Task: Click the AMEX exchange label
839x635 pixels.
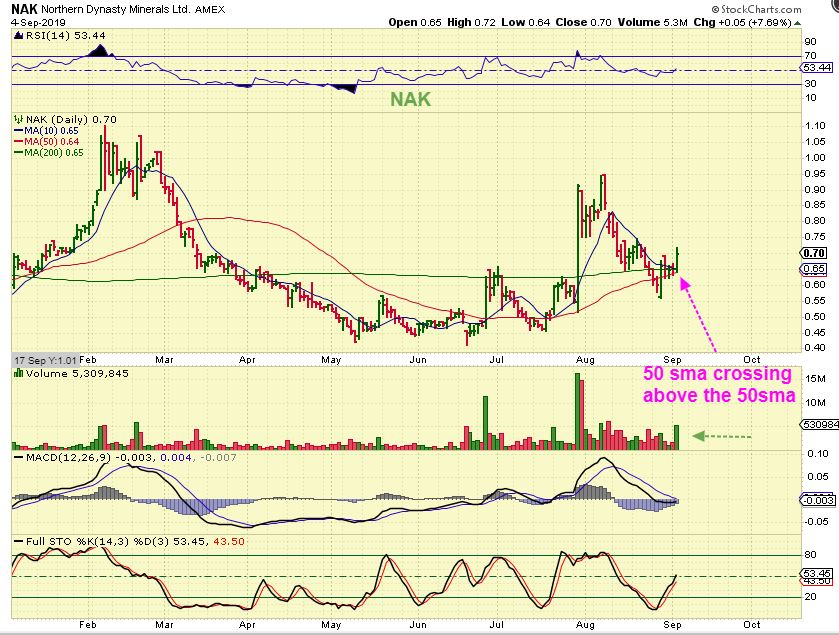Action: click(210, 10)
